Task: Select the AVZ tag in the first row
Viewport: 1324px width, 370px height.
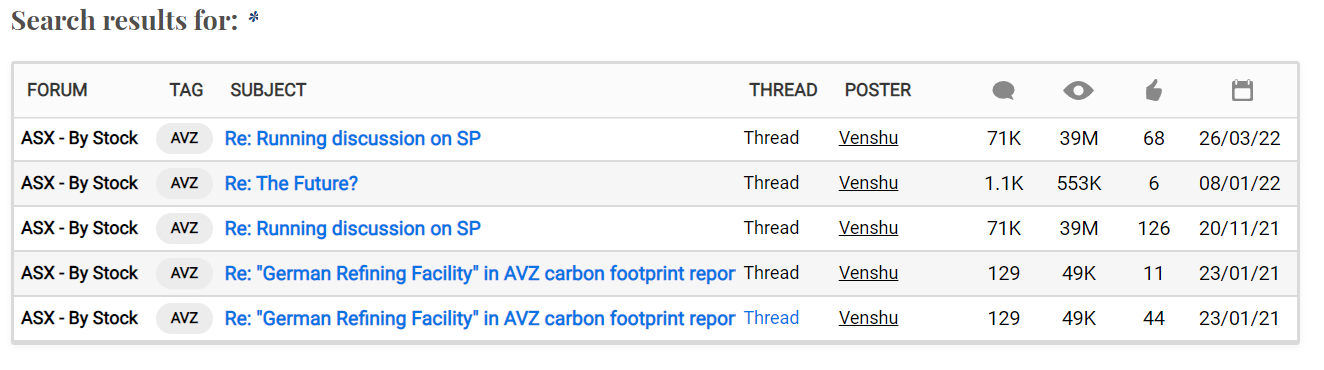Action: 184,138
